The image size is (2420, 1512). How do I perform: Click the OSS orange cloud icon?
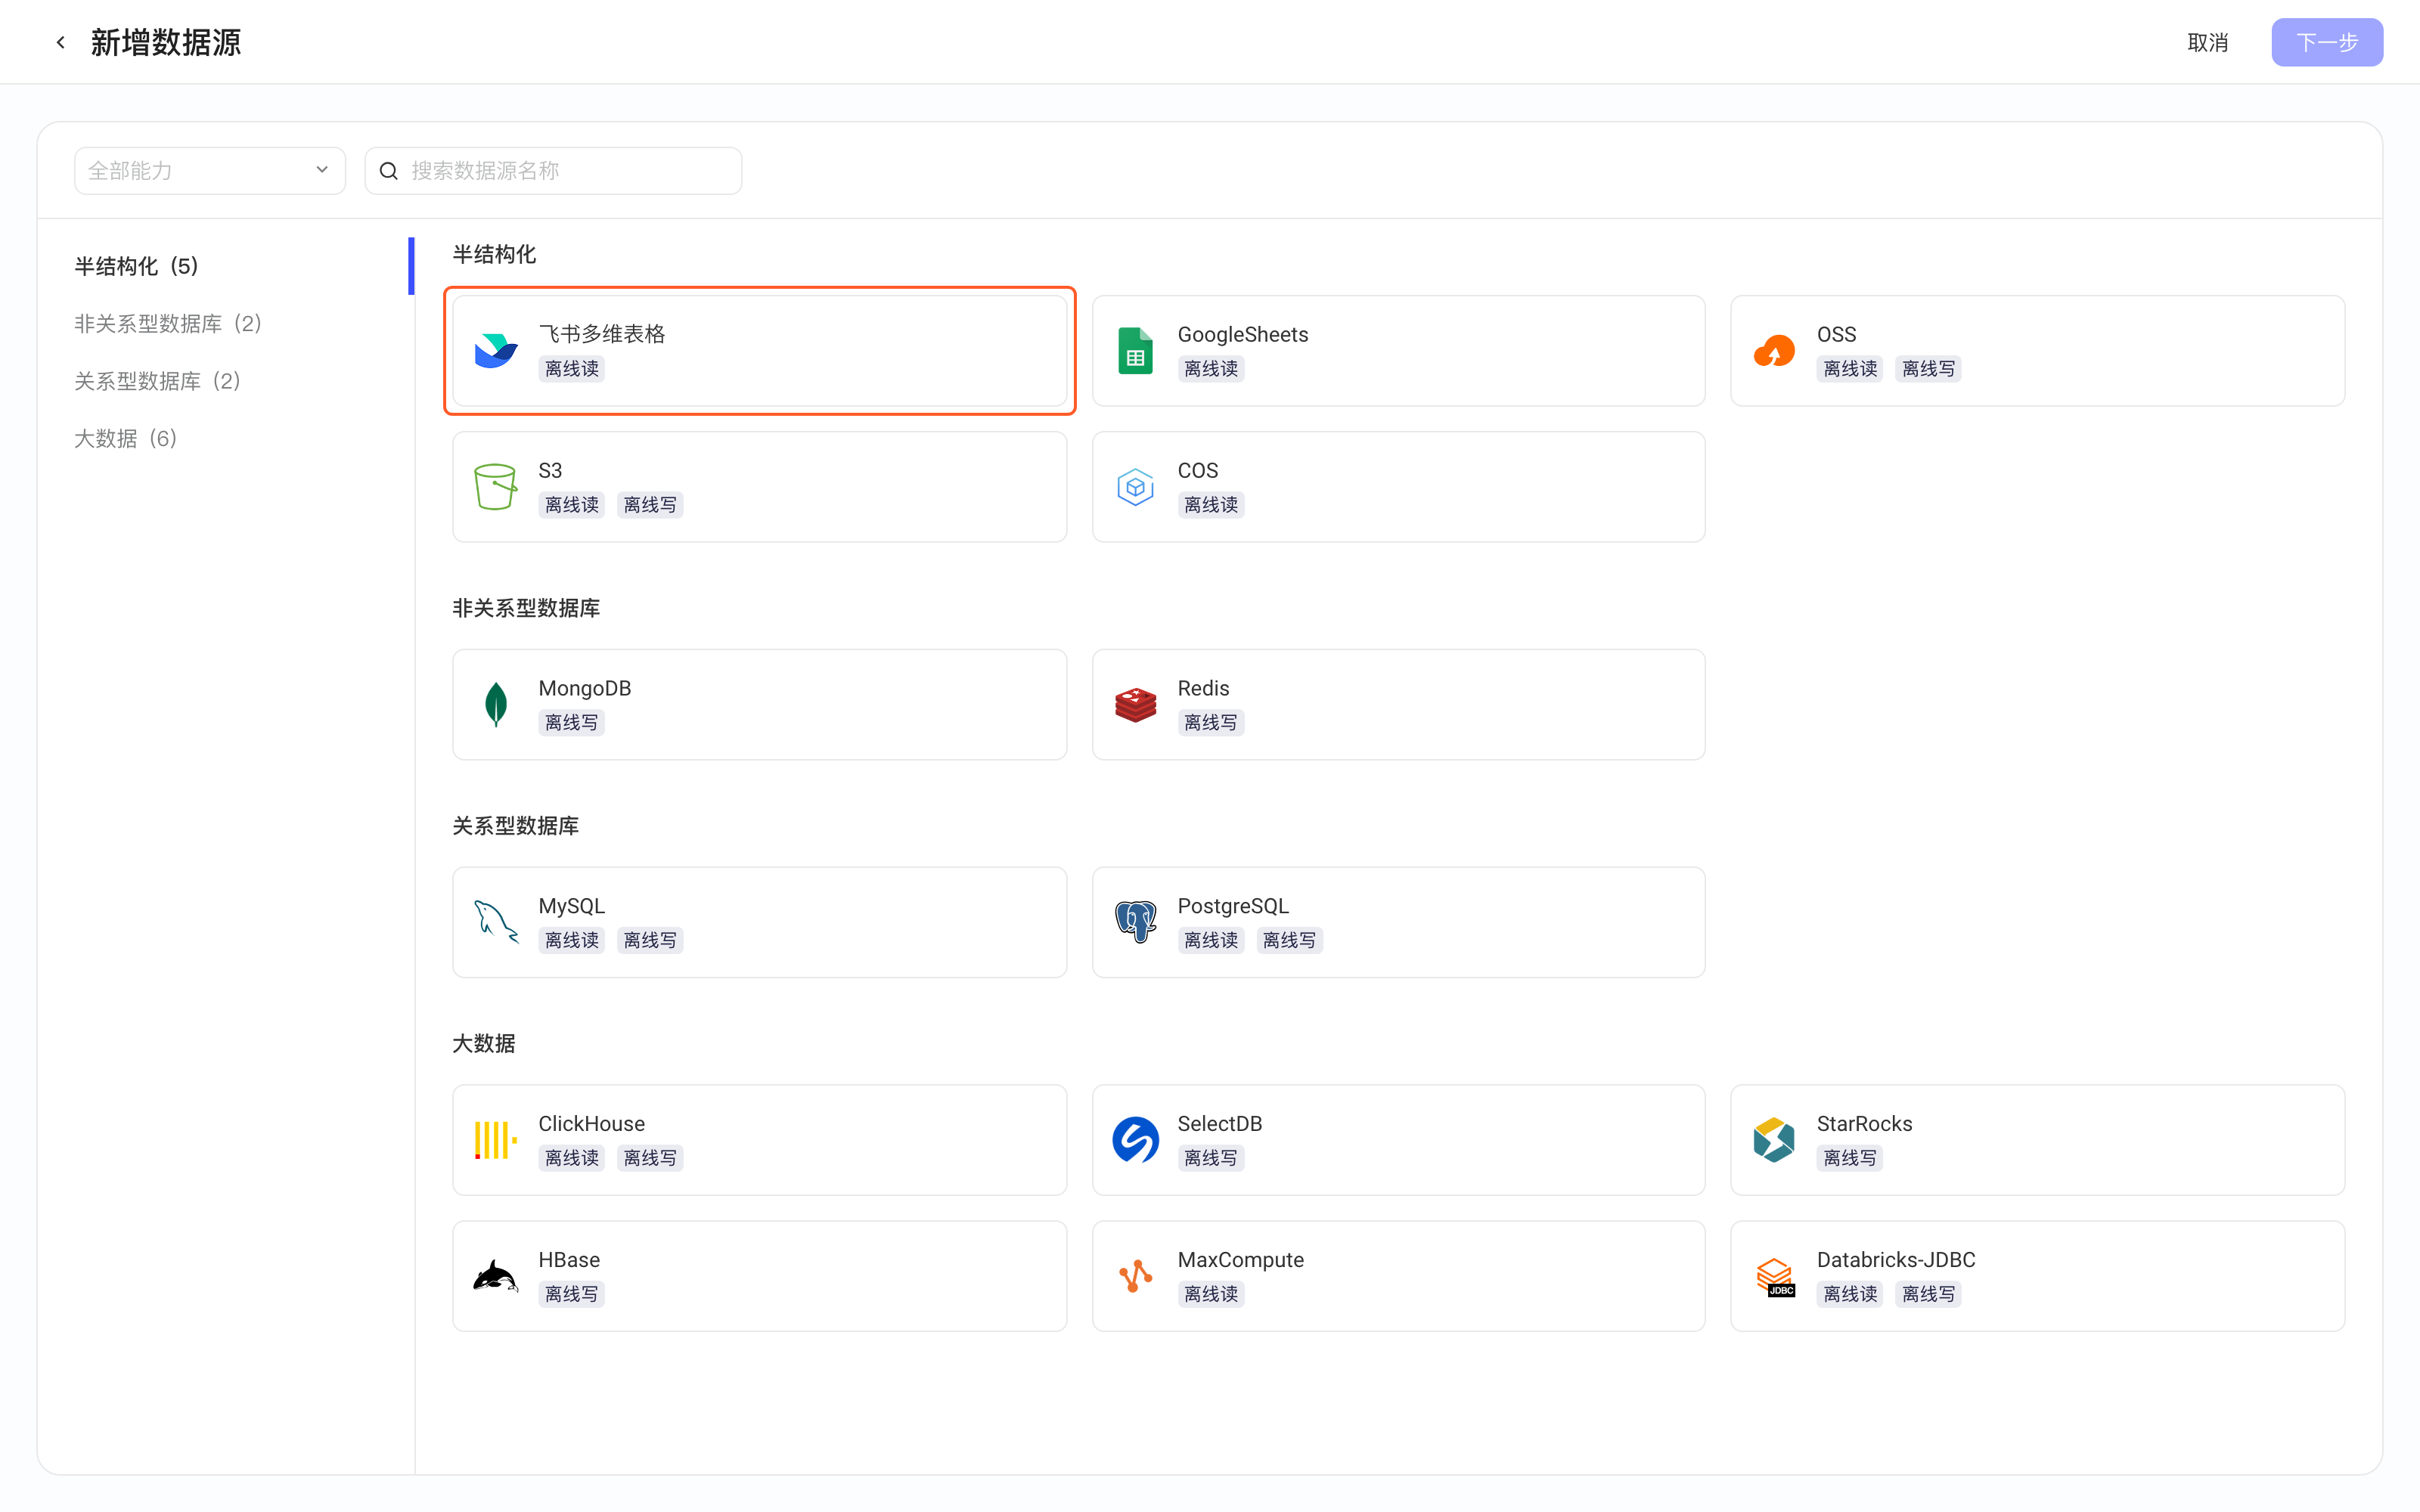pyautogui.click(x=1774, y=351)
